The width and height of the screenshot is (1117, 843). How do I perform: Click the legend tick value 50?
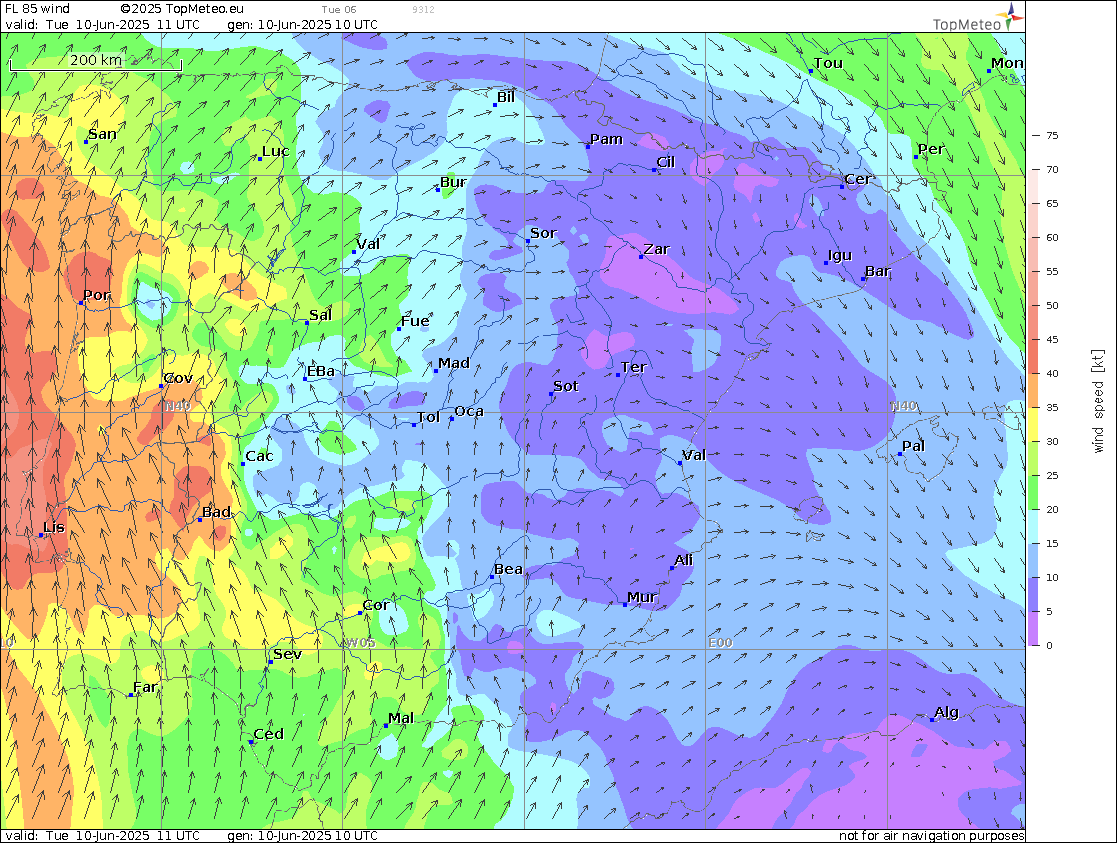click(1052, 306)
